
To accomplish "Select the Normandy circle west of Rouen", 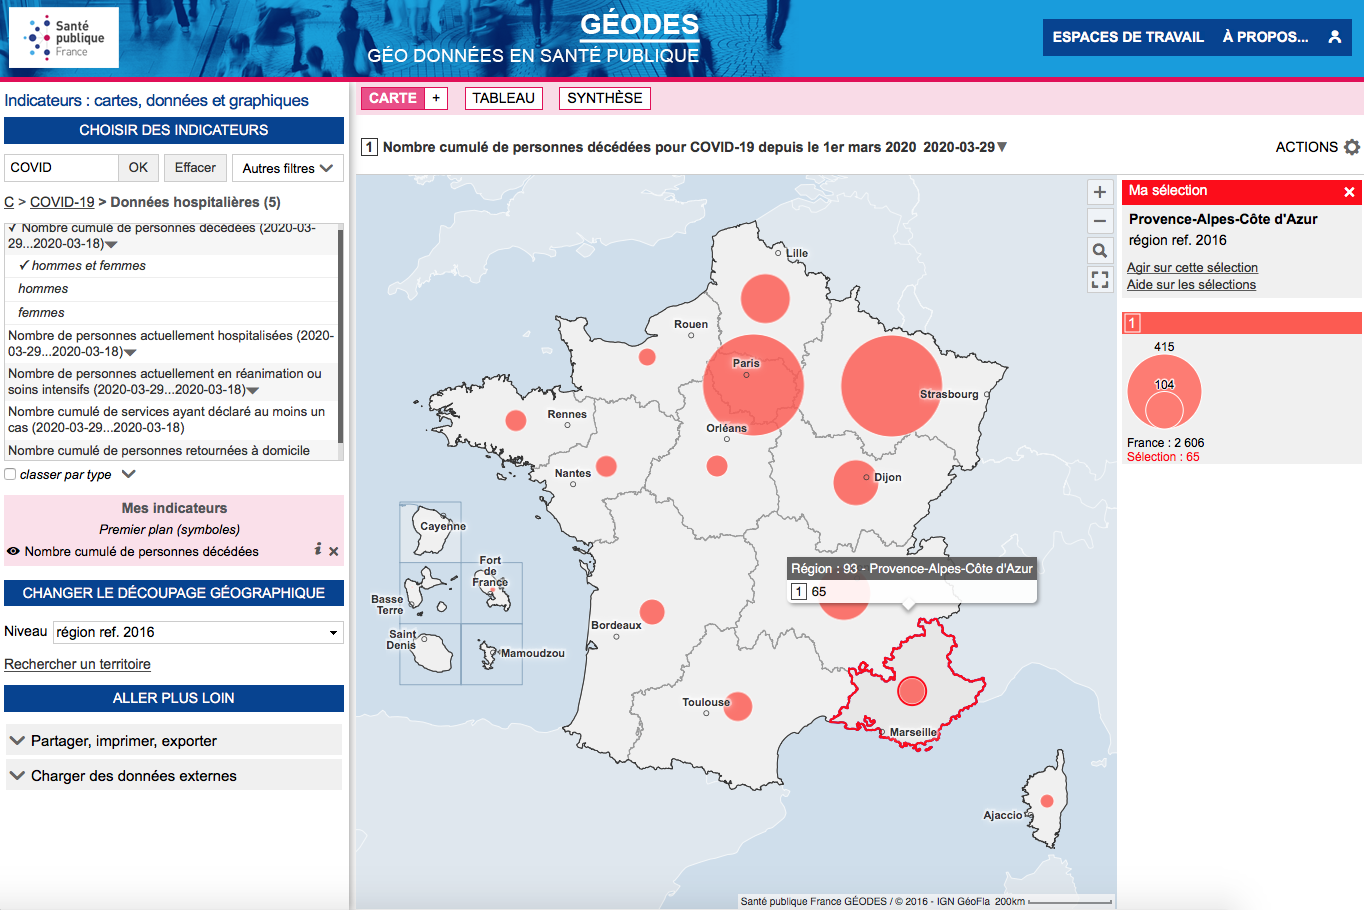I will [x=647, y=357].
